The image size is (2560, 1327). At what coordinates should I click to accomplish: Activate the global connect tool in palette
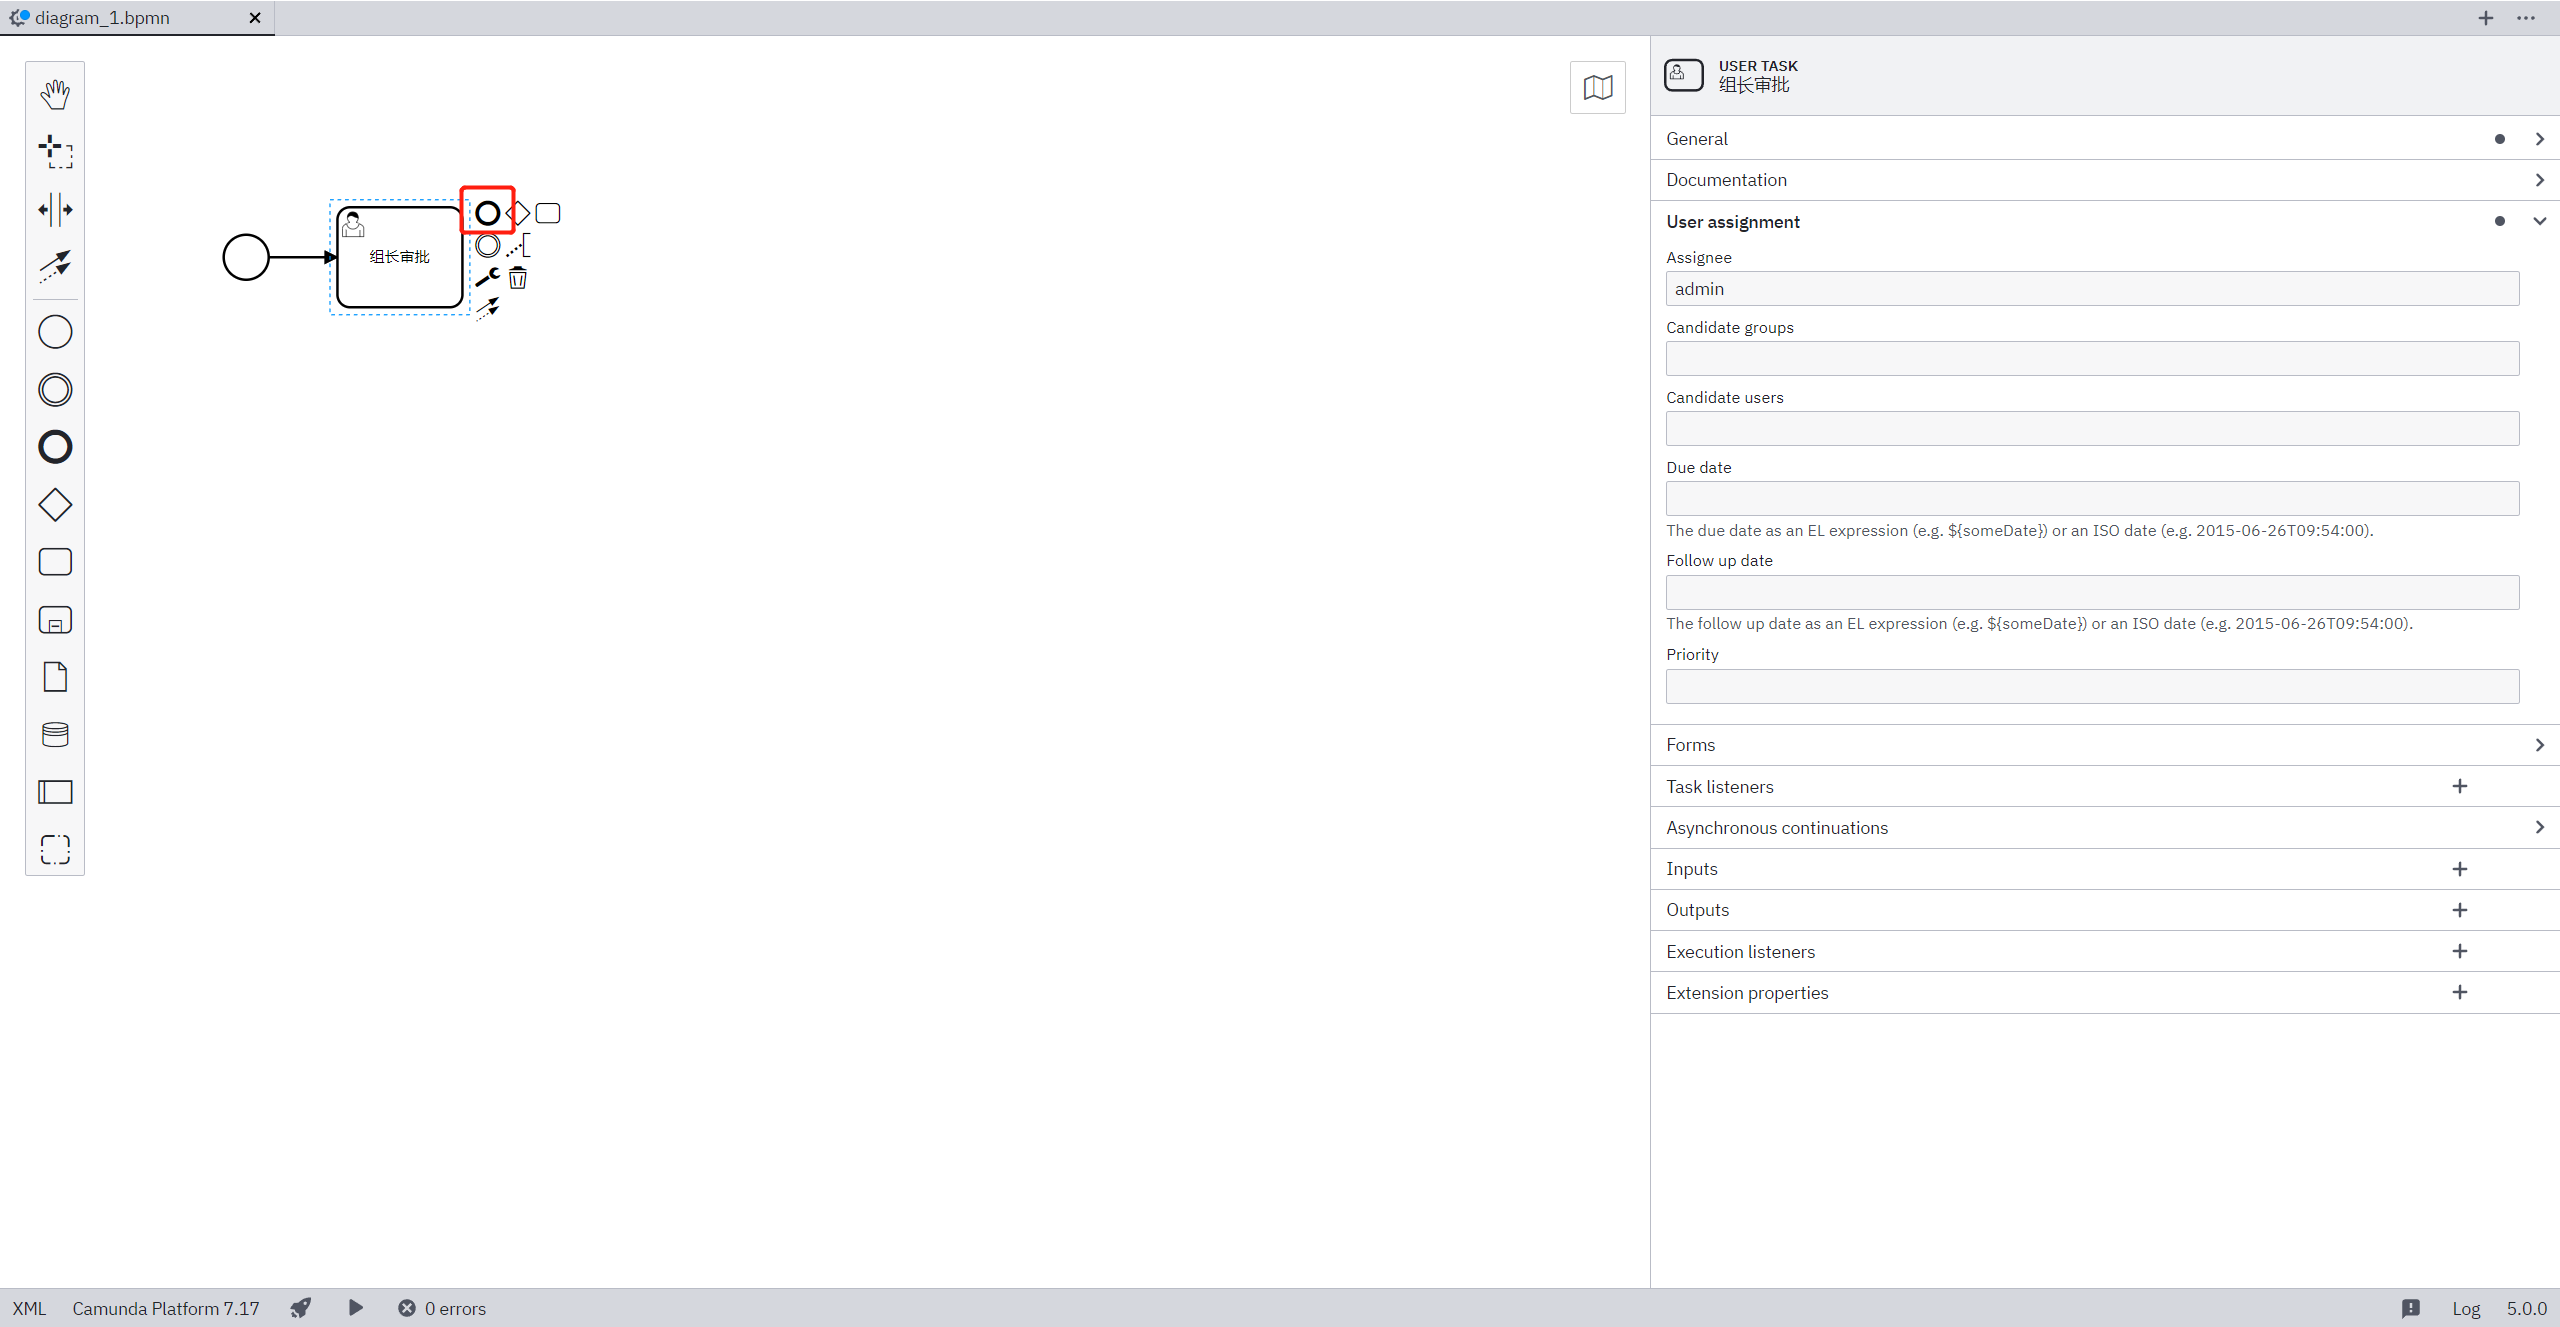(55, 266)
